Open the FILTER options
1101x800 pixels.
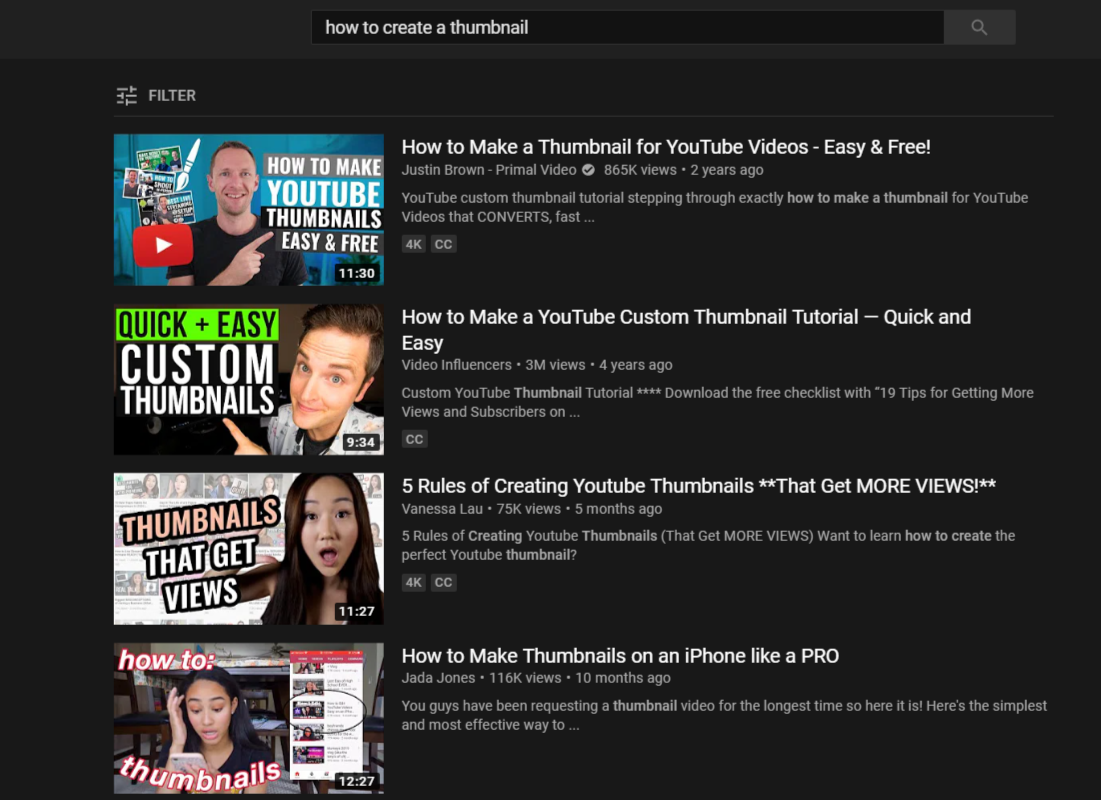pos(156,96)
